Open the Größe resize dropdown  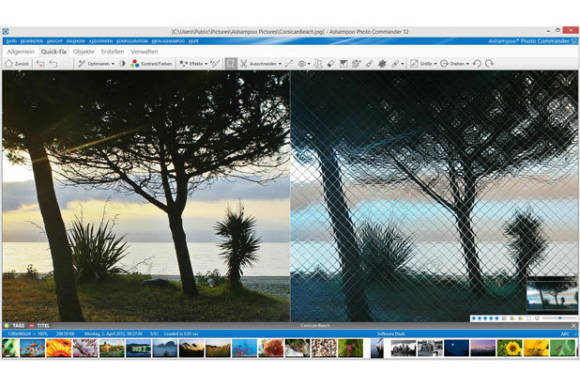pos(424,64)
